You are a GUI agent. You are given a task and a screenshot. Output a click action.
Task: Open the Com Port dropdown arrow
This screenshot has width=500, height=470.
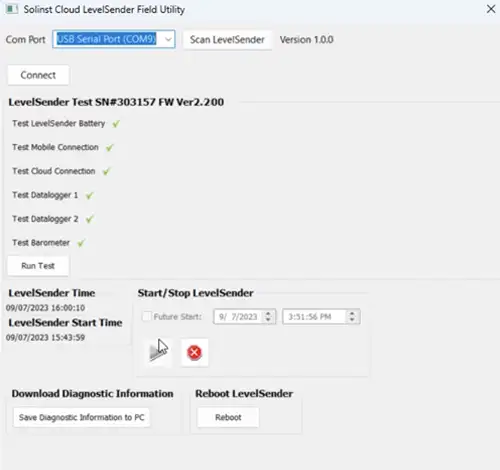[168, 39]
